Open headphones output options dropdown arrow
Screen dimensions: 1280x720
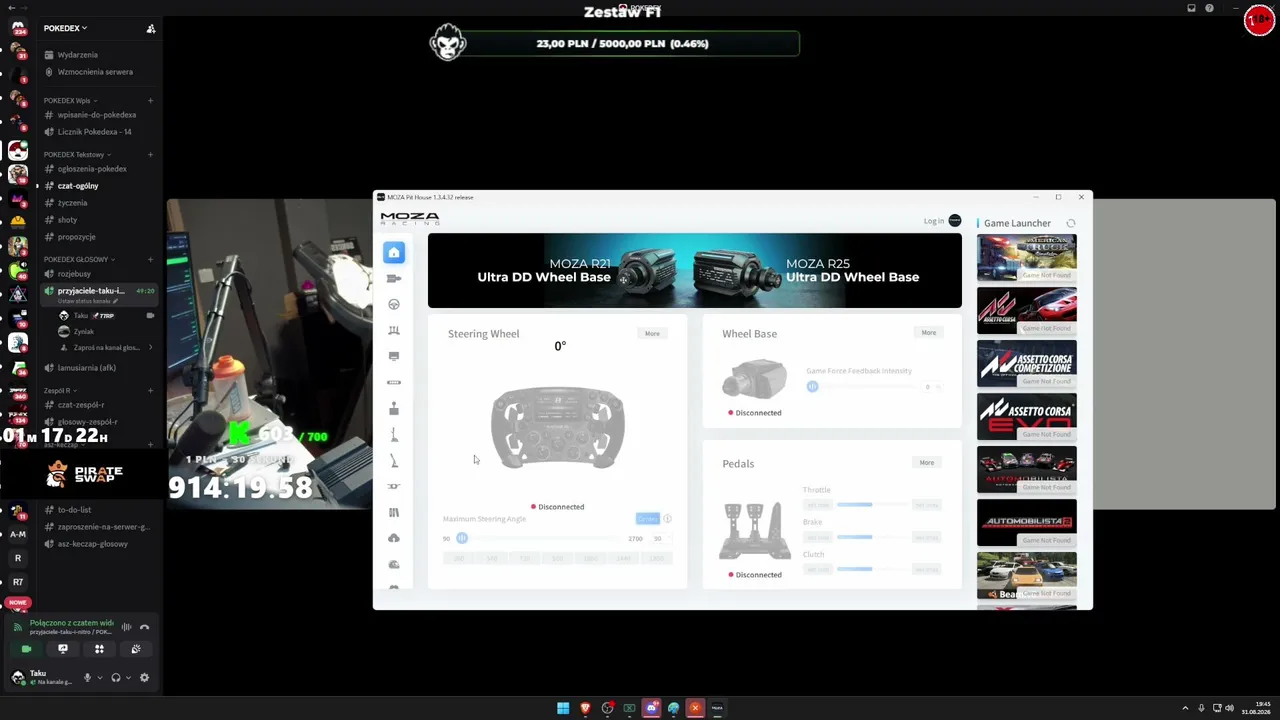pos(128,678)
